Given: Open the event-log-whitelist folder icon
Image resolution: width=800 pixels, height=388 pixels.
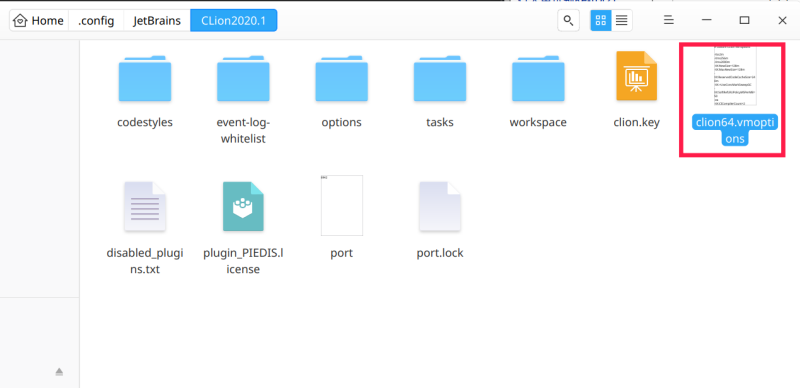Looking at the screenshot, I should 243,79.
